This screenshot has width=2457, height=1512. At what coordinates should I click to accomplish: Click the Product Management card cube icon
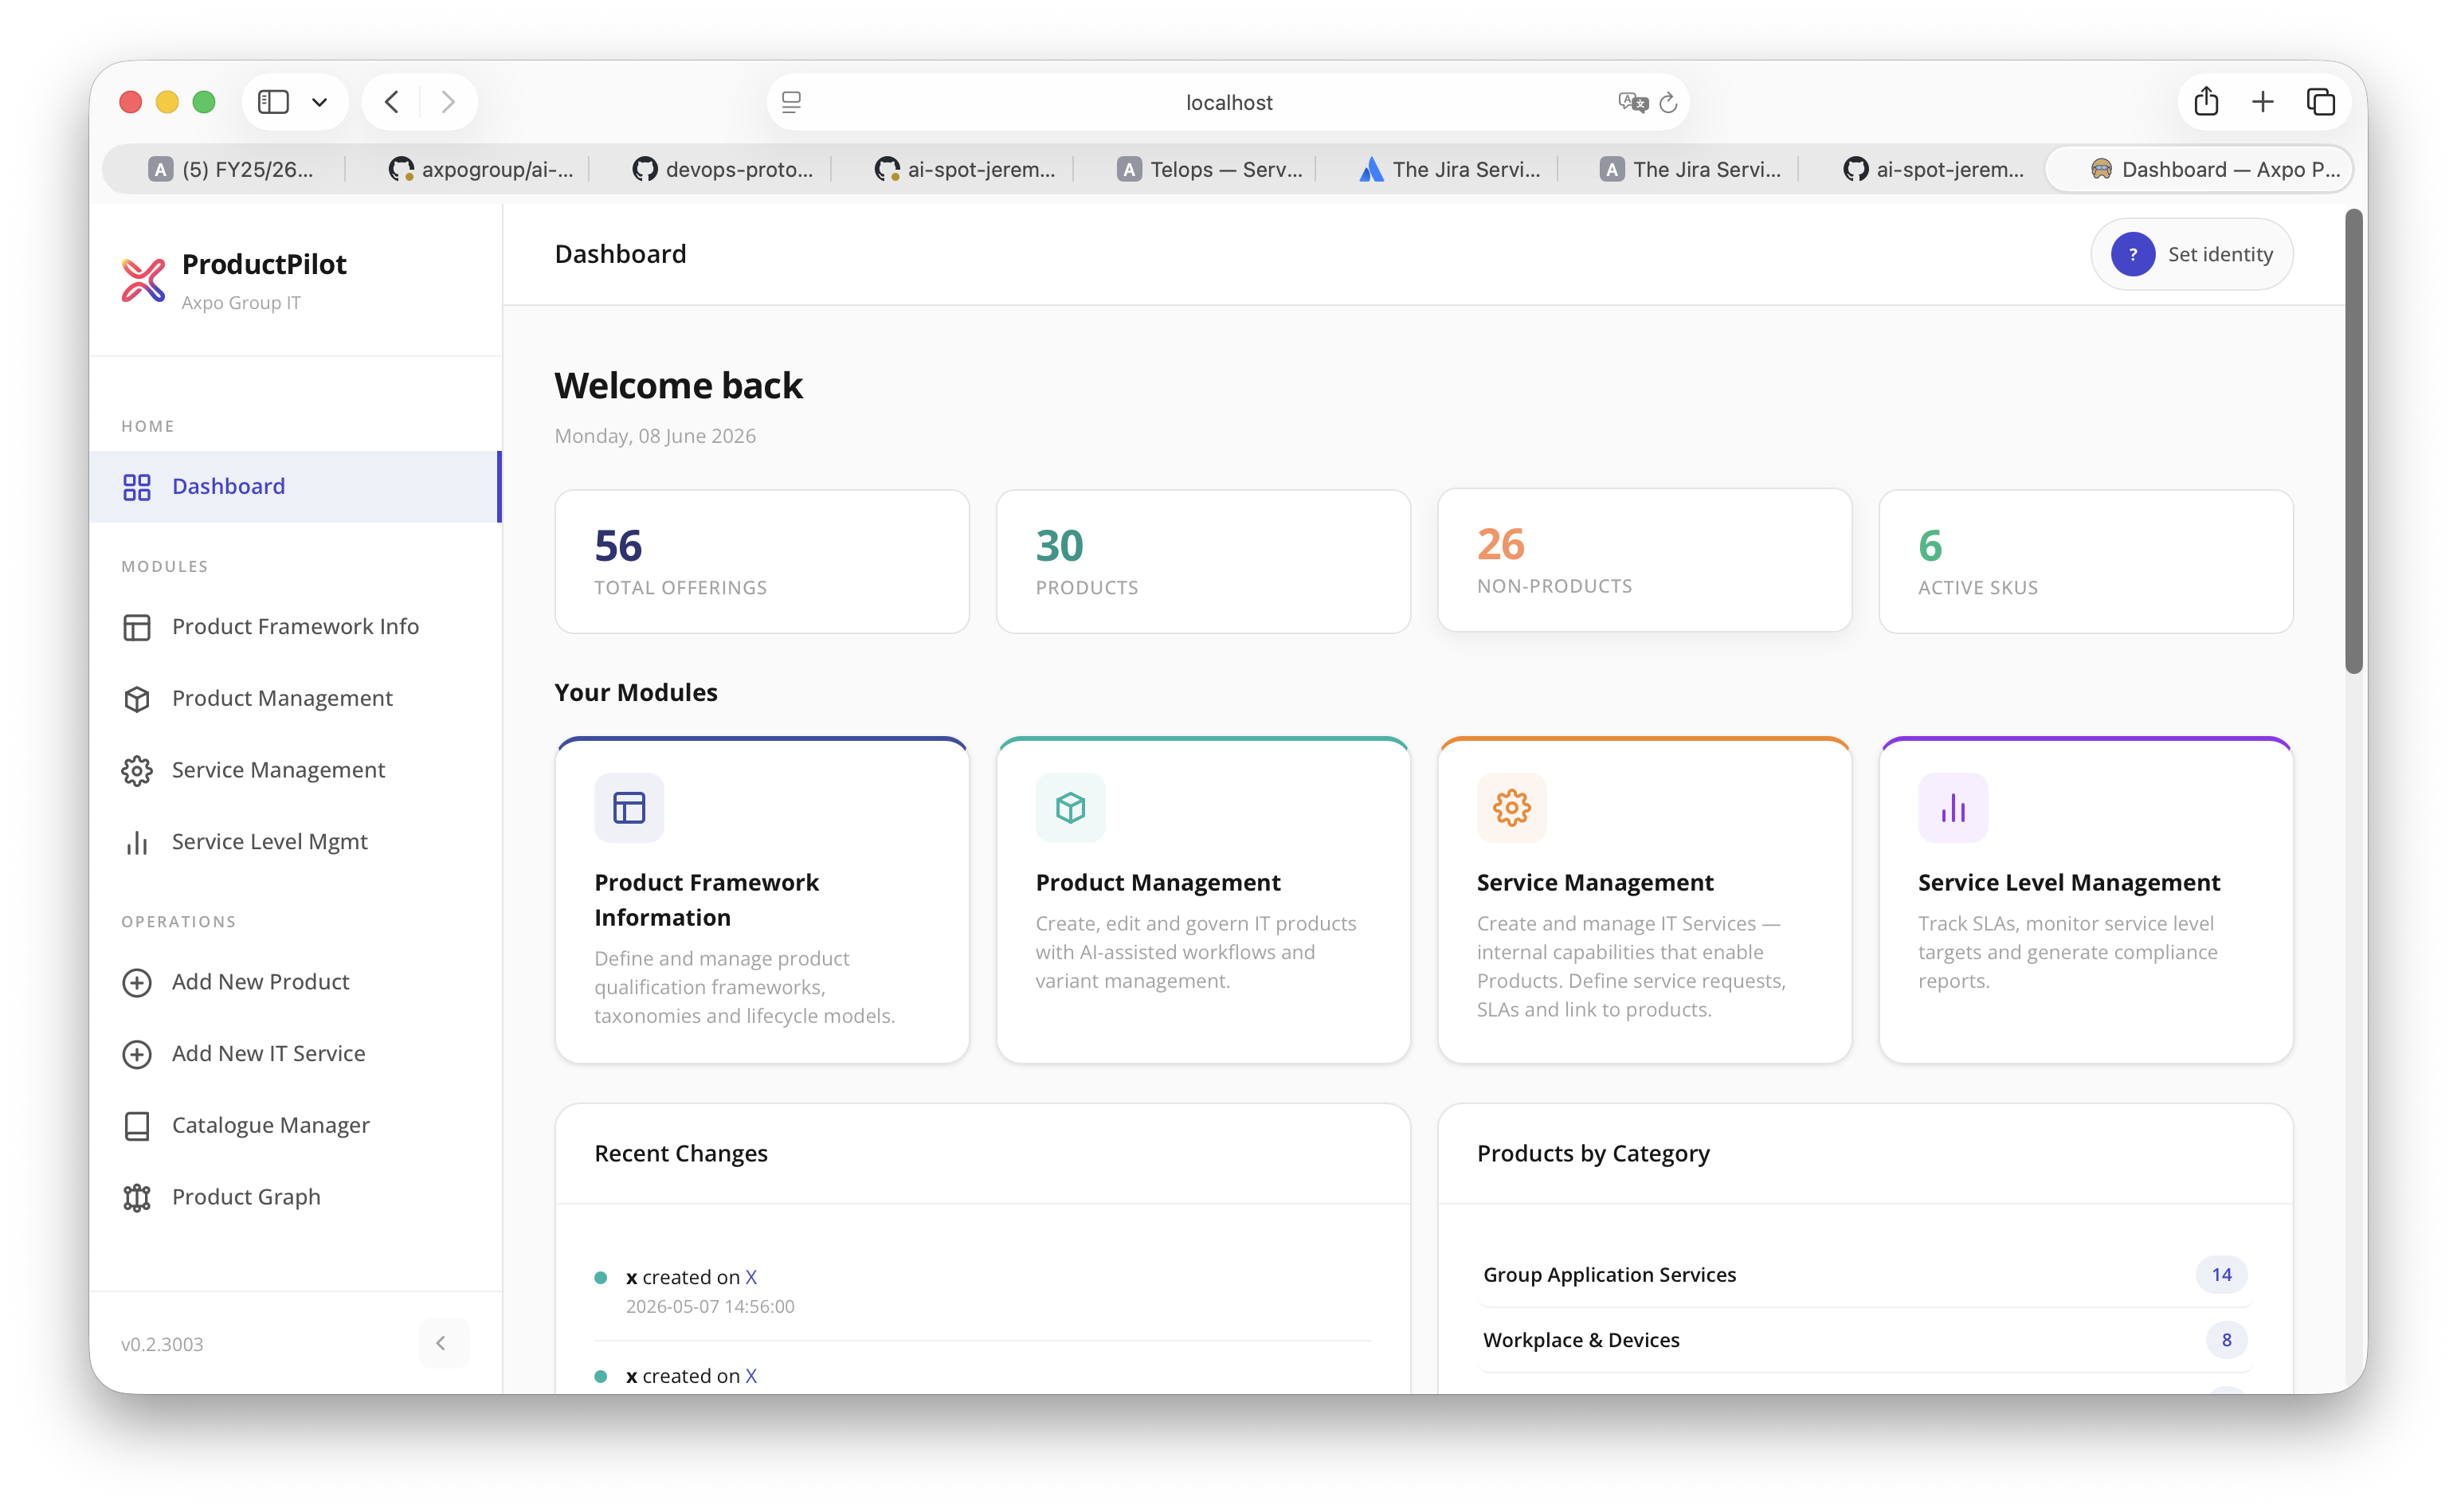(x=1070, y=807)
